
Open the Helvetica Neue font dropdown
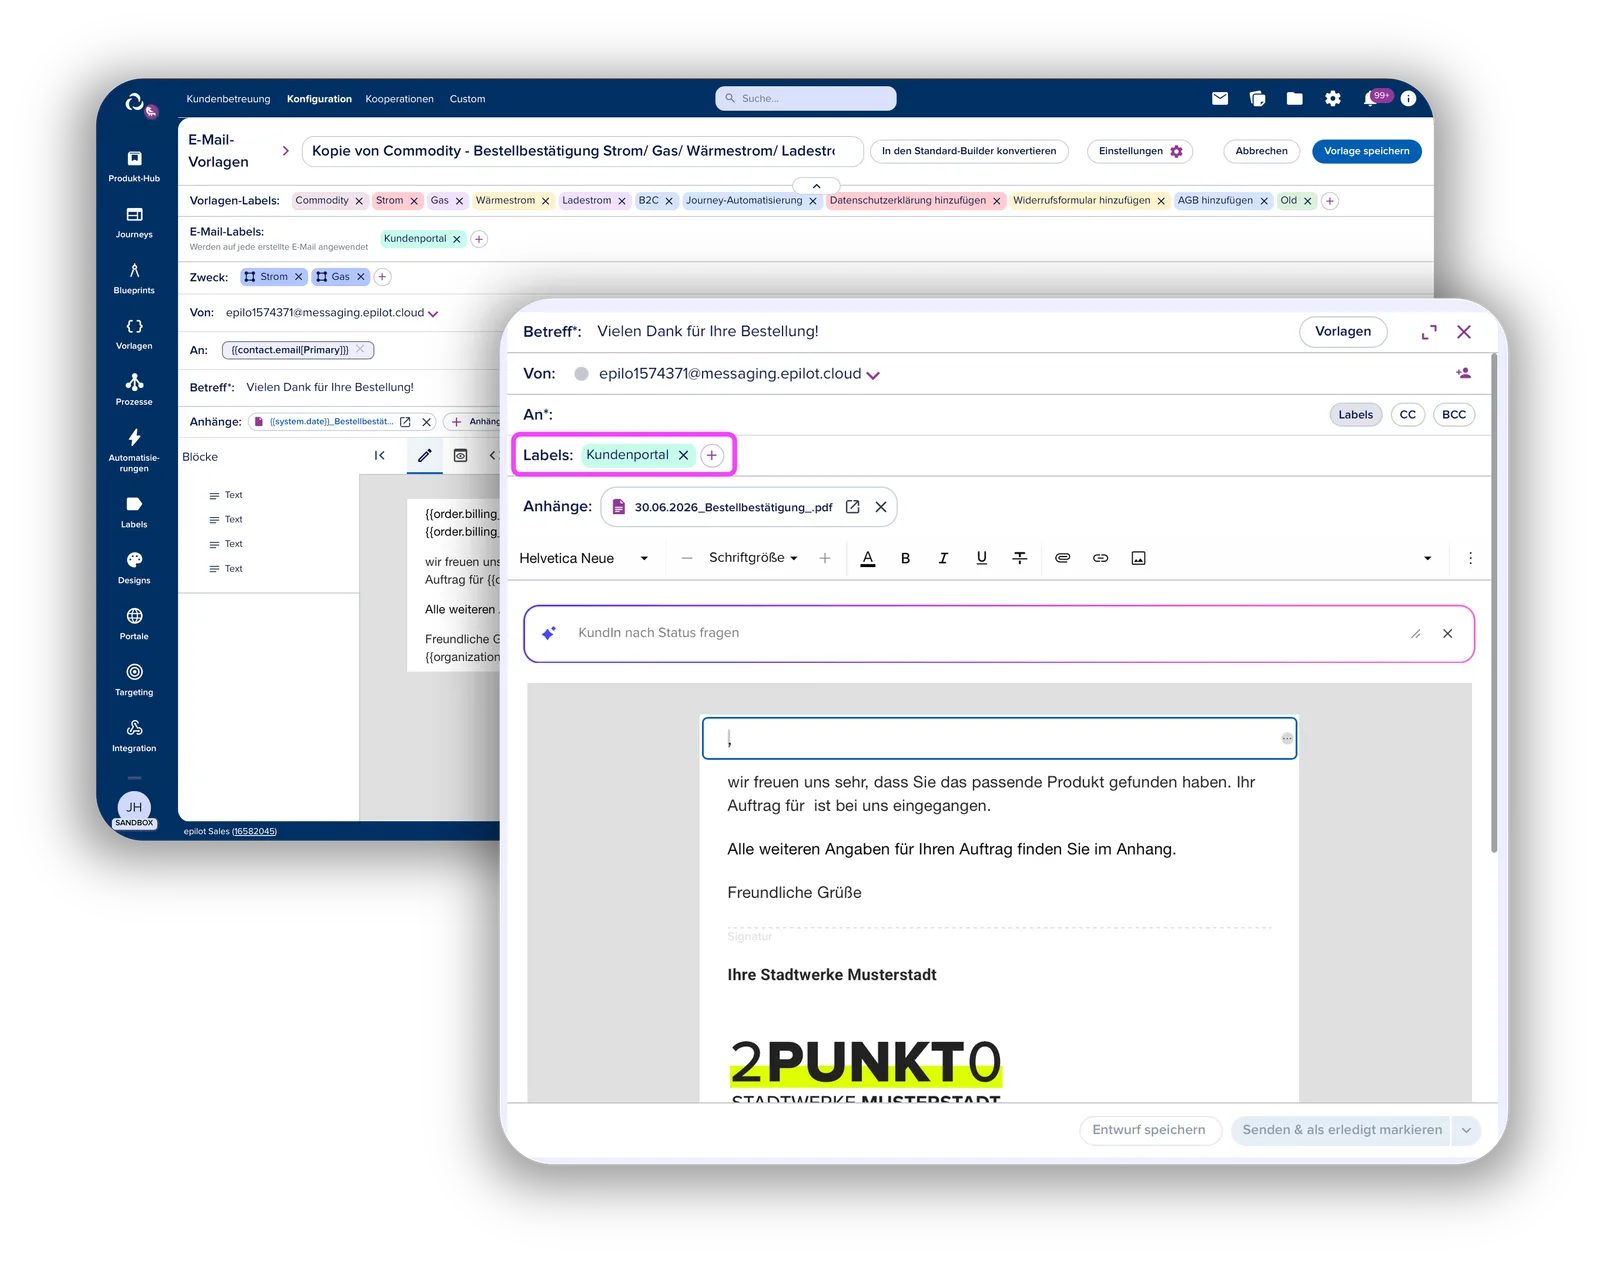[584, 558]
